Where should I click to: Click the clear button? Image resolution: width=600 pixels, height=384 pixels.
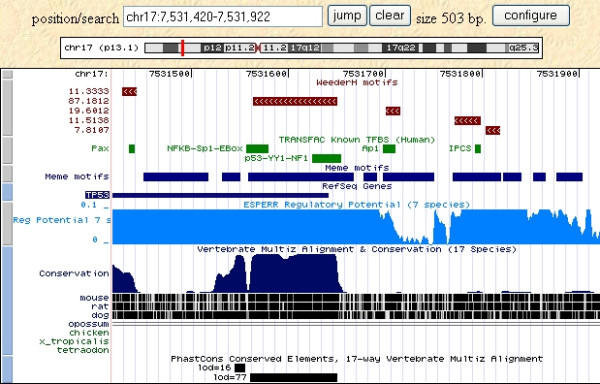(390, 16)
